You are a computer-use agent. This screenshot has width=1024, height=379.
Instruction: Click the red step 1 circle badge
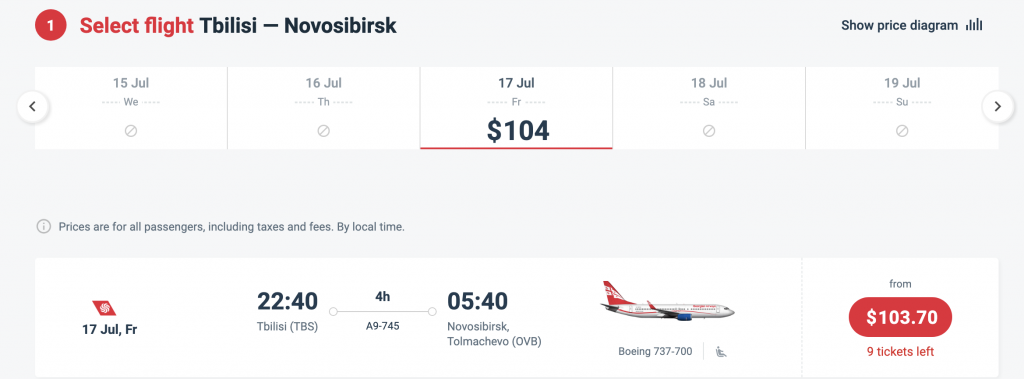click(51, 26)
